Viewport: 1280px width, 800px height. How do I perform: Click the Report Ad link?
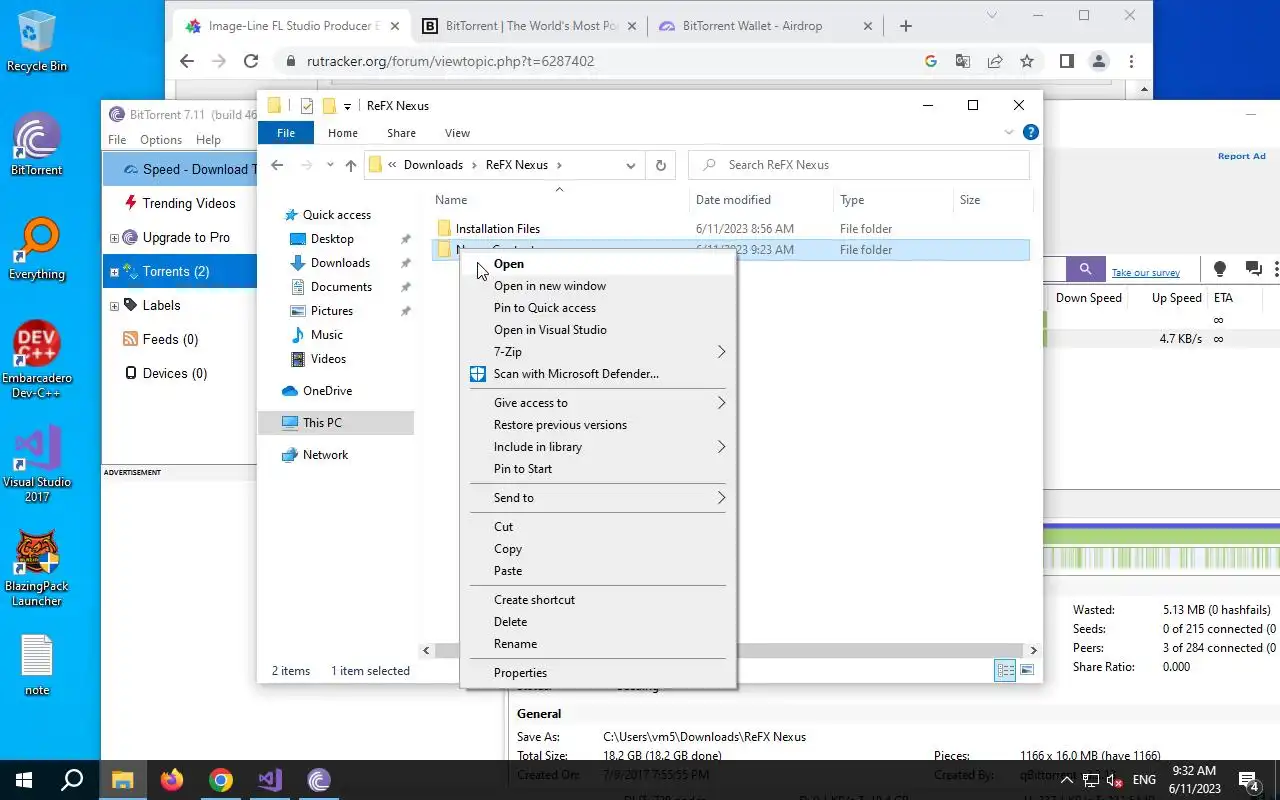pyautogui.click(x=1241, y=156)
